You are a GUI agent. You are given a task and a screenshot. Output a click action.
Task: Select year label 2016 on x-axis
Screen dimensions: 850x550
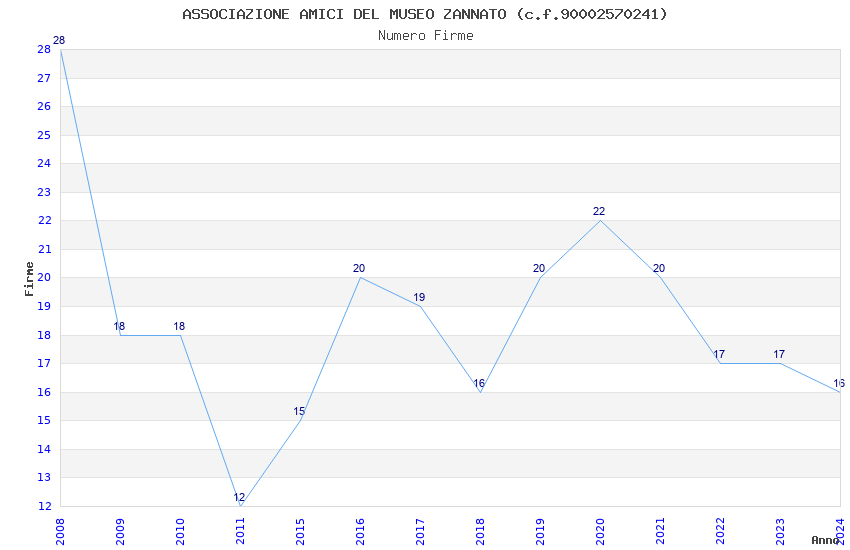point(360,531)
